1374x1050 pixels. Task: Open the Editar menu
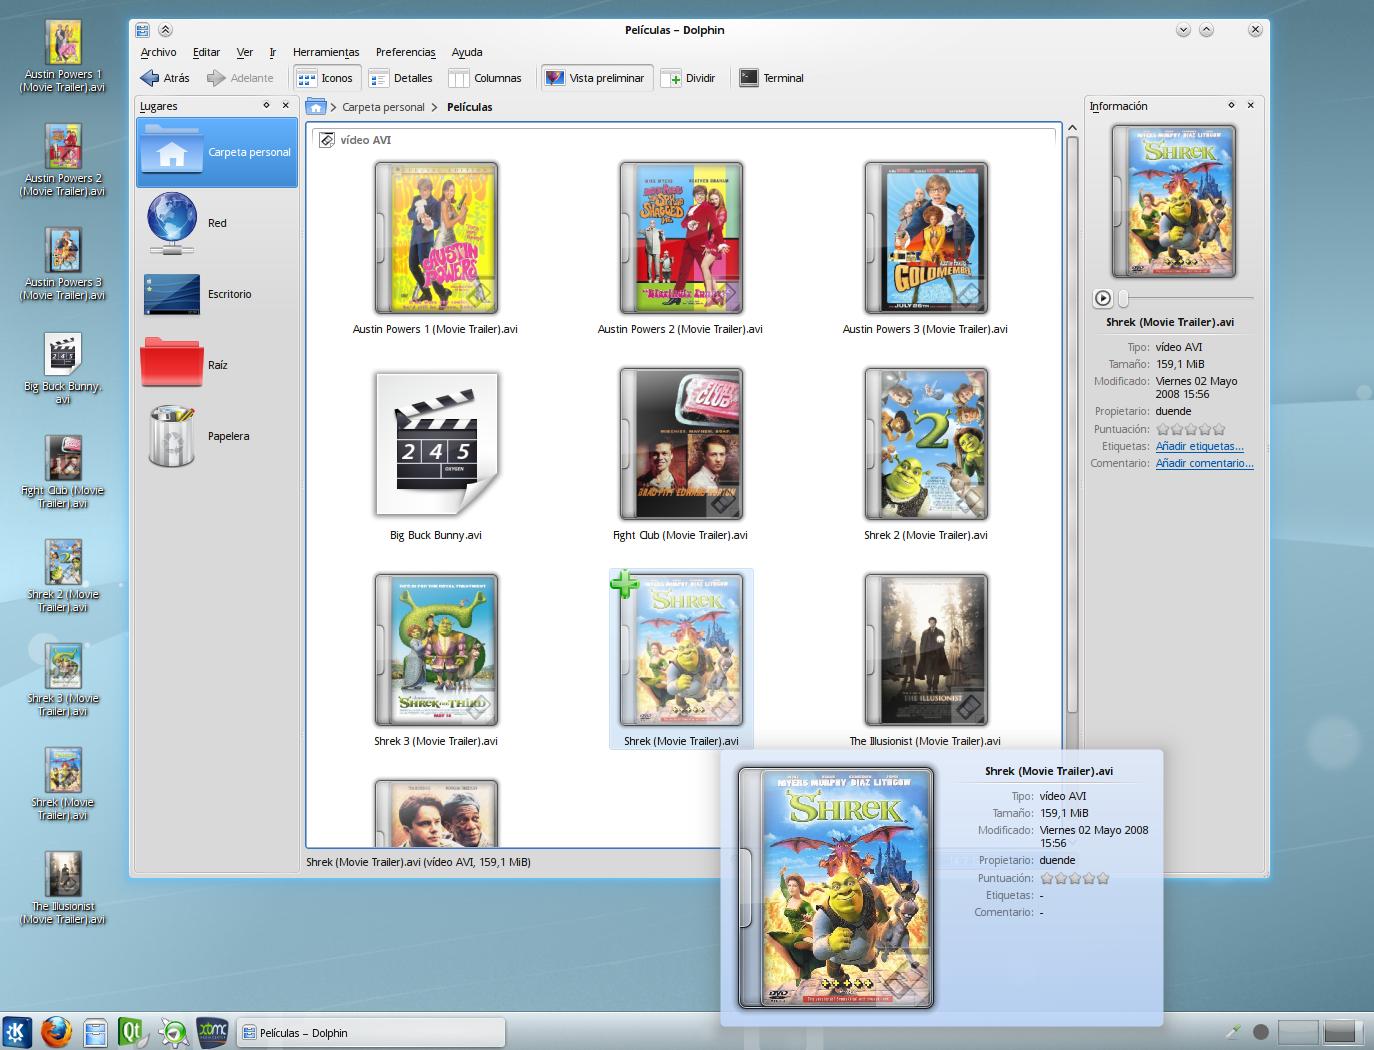pyautogui.click(x=206, y=52)
